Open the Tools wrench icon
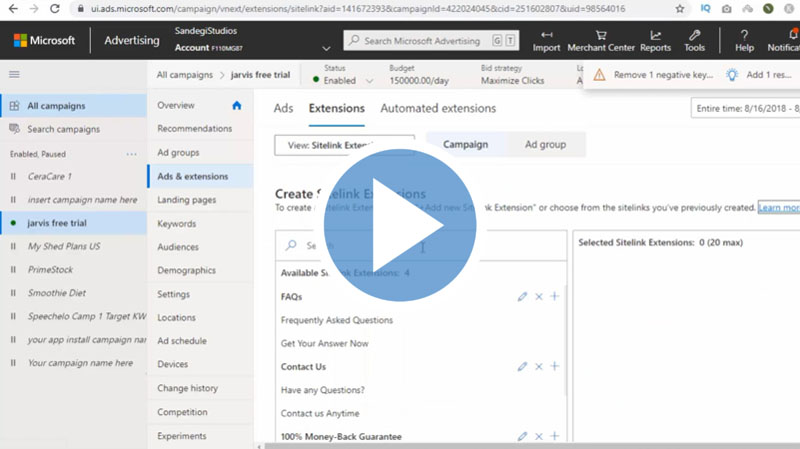 [694, 35]
